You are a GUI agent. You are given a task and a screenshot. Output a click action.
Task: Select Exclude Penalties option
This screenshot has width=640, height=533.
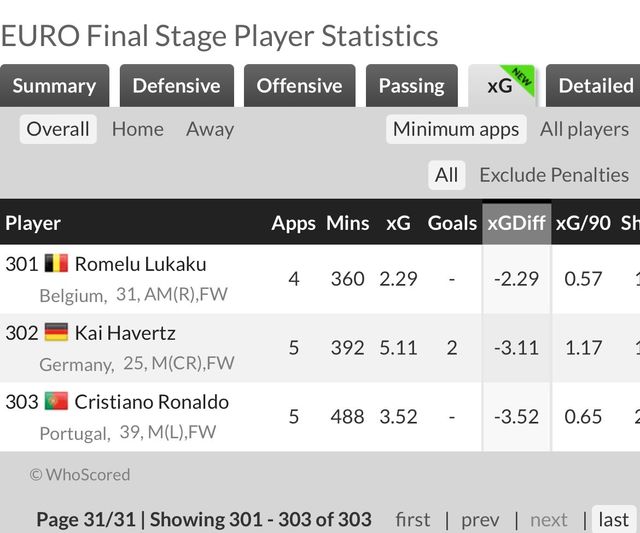point(554,175)
